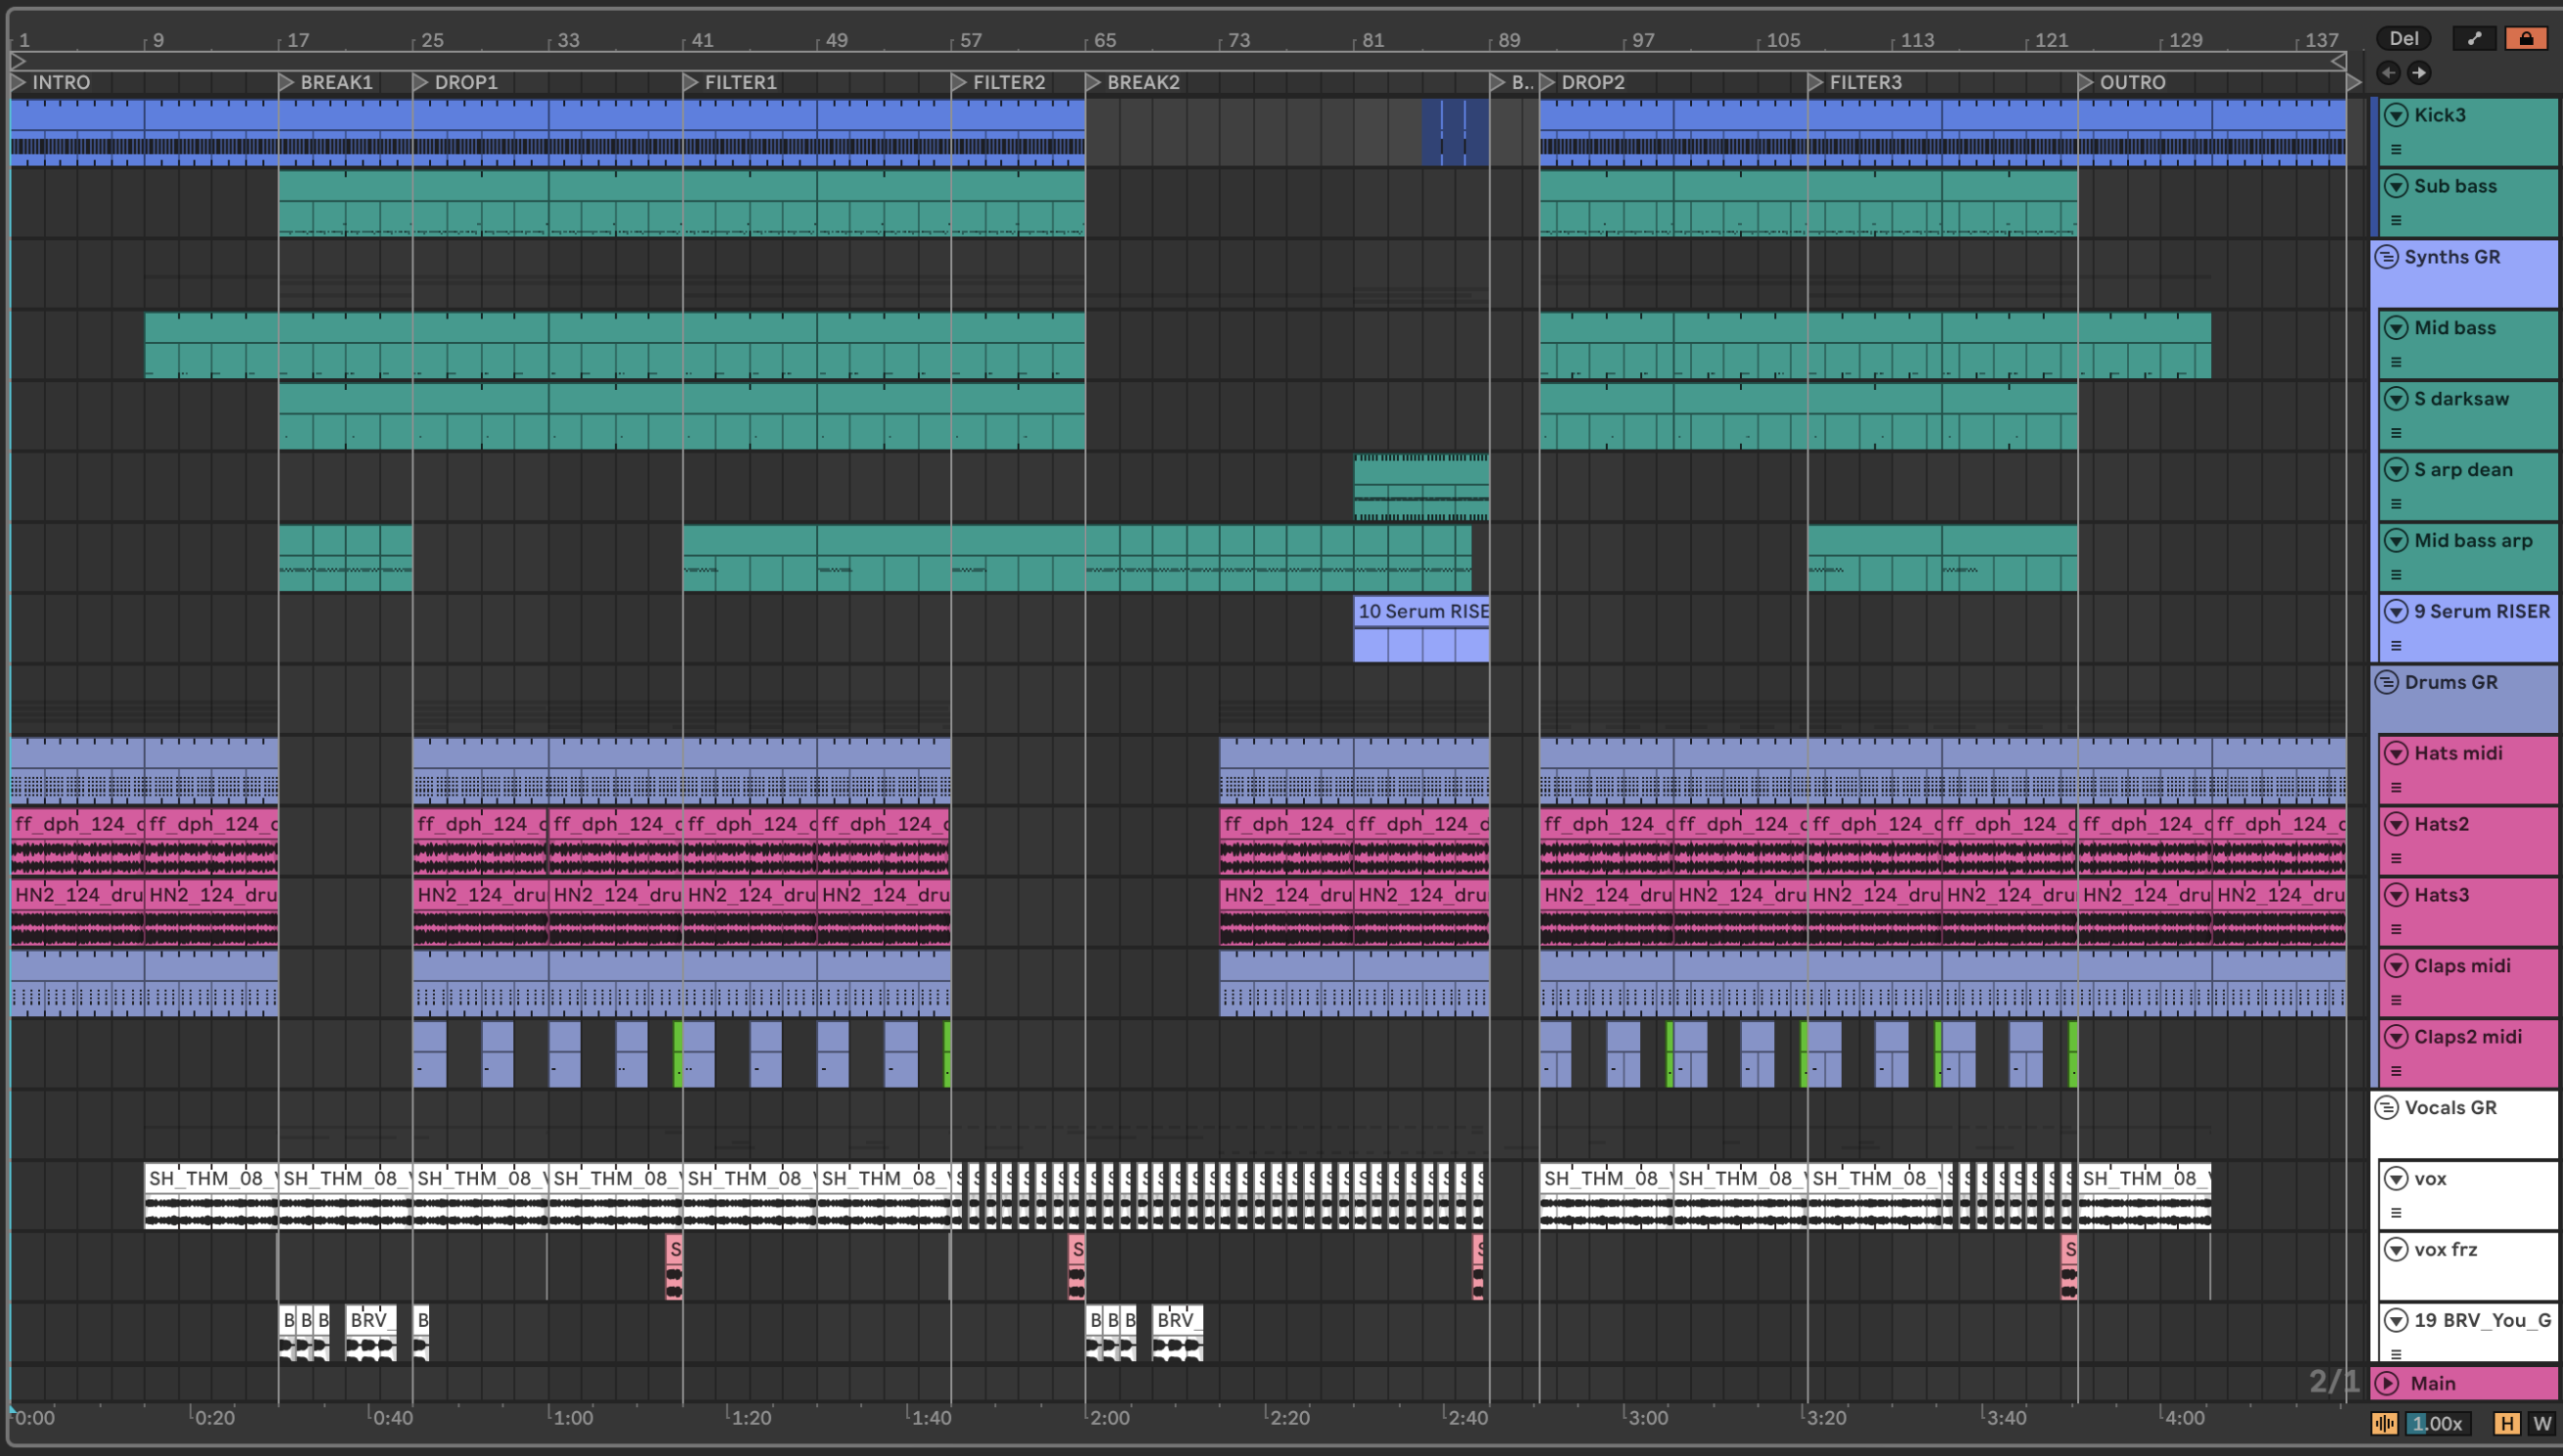Click the orange waveform icon at bottom right

click(x=2384, y=1423)
